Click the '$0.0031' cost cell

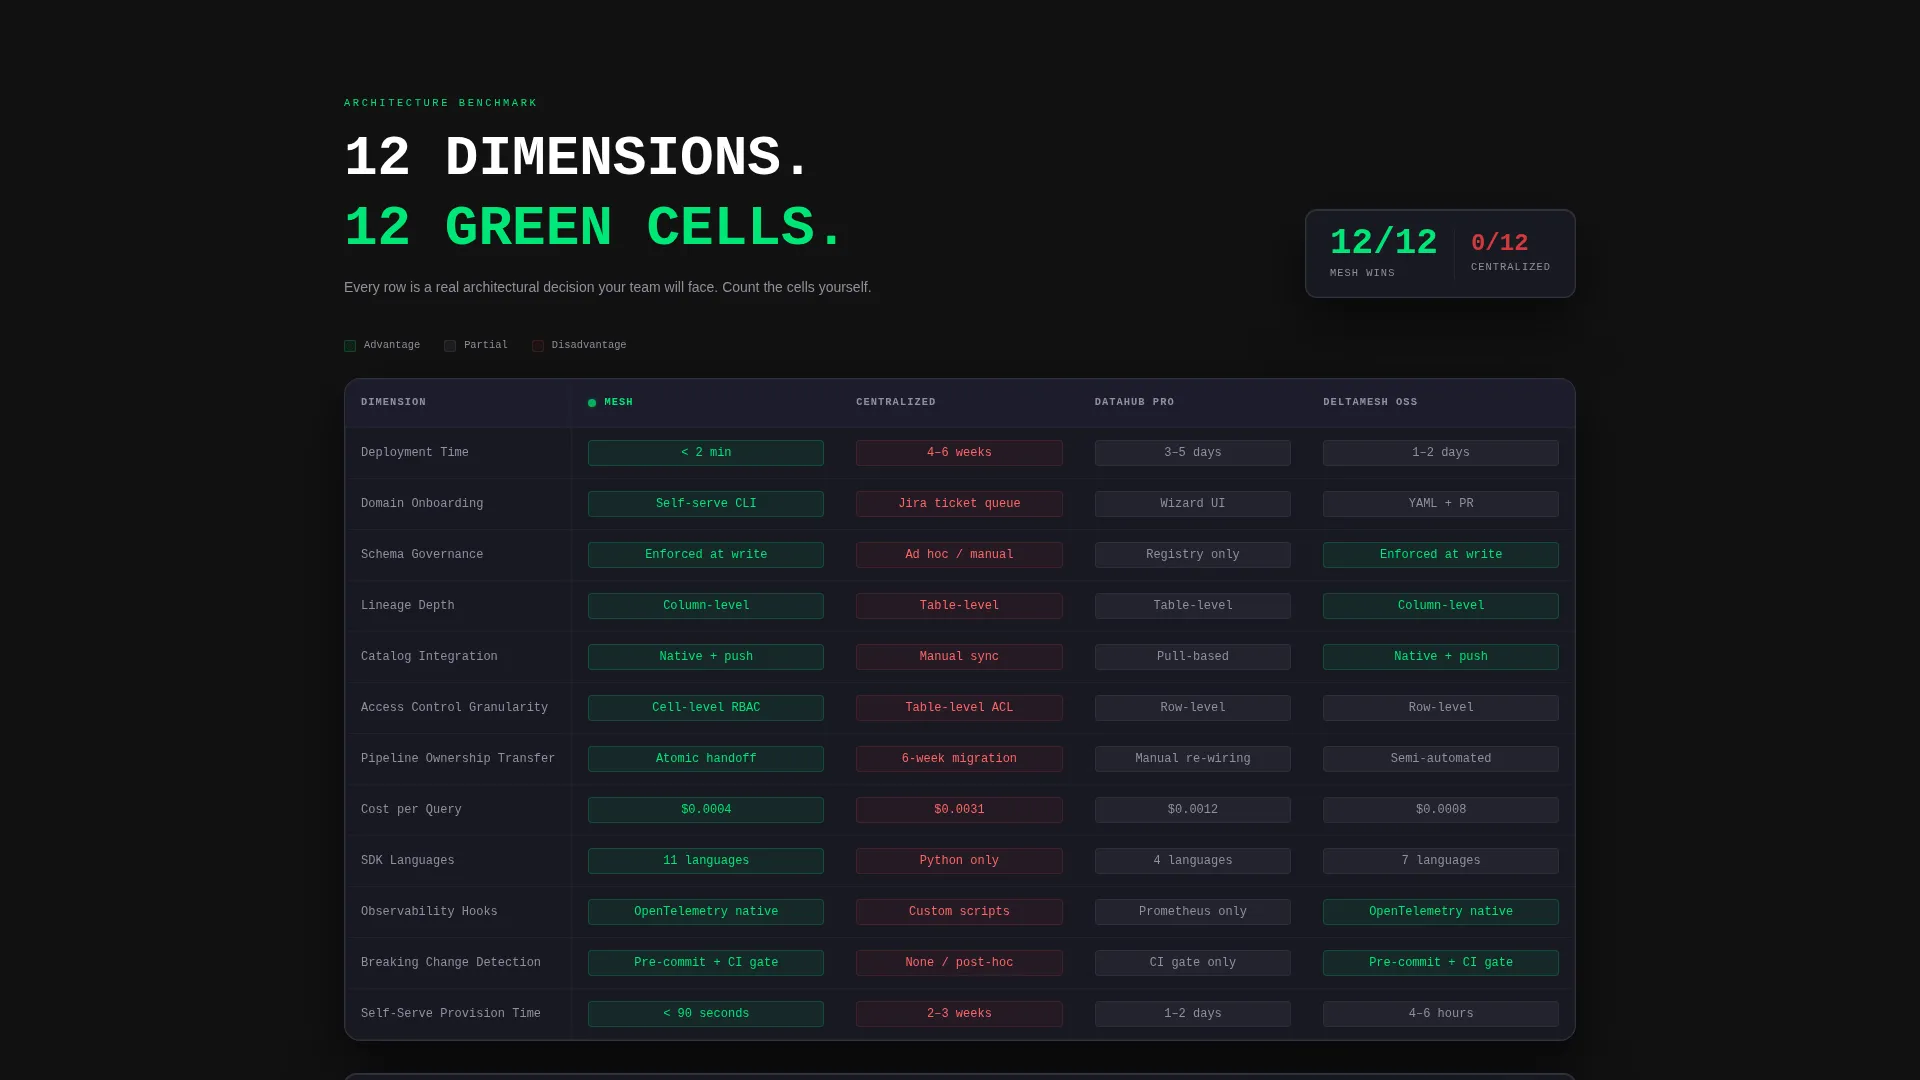959,810
